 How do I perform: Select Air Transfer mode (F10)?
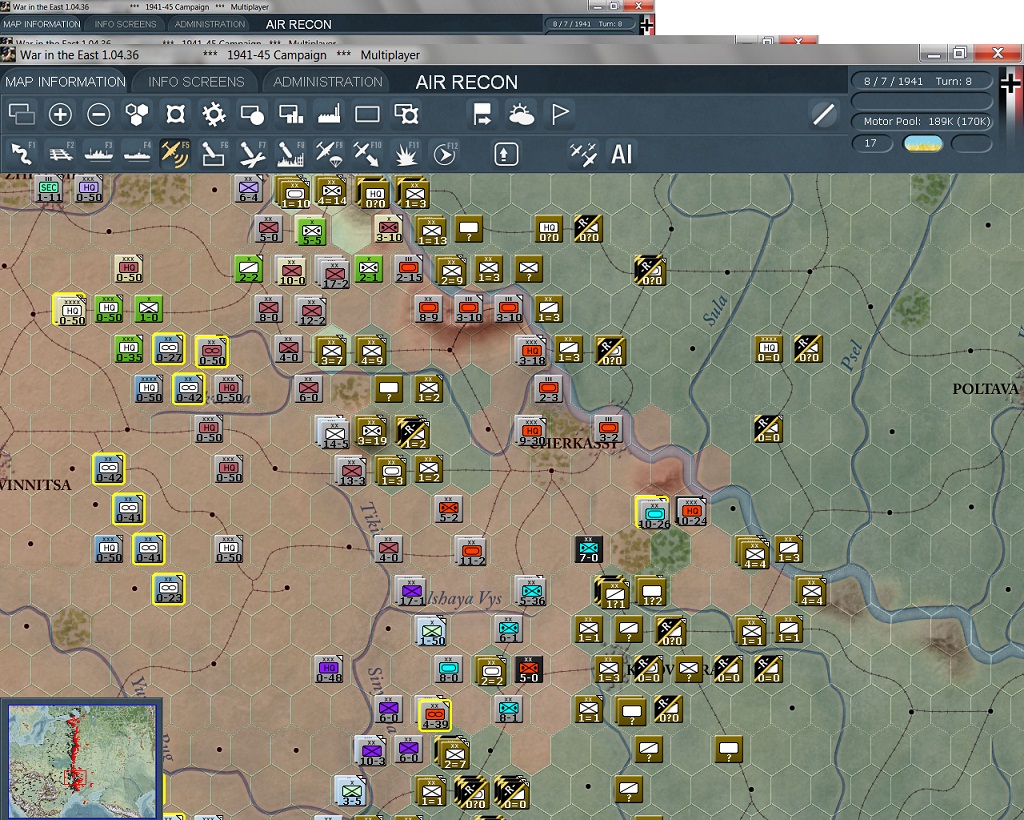coord(367,154)
